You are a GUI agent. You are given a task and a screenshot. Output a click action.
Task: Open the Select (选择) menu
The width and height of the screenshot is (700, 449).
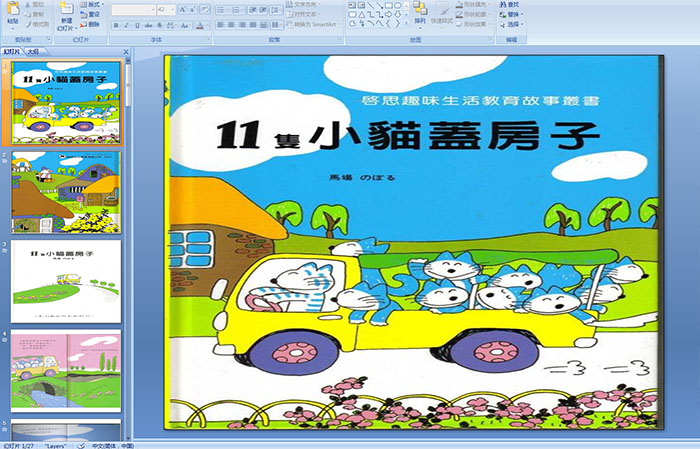[512, 24]
